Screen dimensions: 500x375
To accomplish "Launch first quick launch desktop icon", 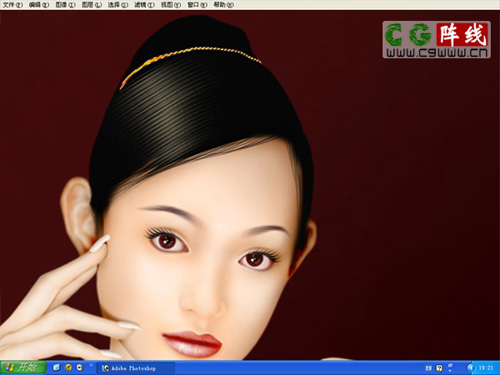I will point(56,367).
